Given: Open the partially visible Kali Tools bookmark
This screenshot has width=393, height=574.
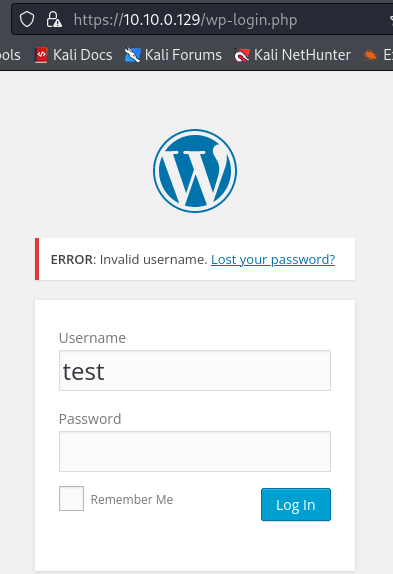Looking at the screenshot, I should click(10, 55).
